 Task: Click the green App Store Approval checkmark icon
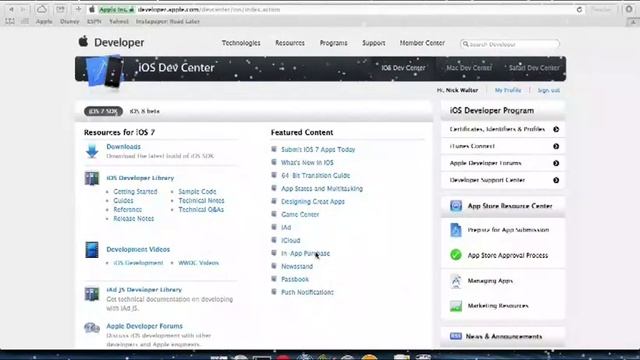point(456,255)
